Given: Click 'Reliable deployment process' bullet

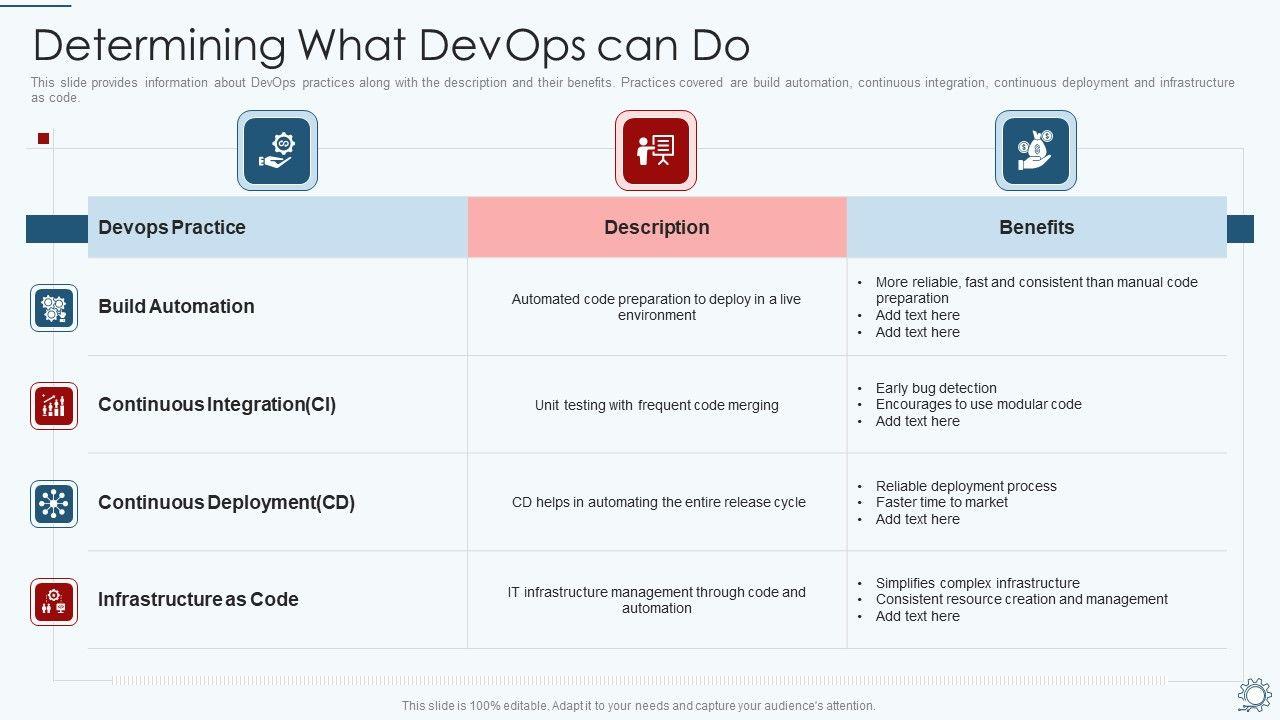Looking at the screenshot, I should 966,486.
